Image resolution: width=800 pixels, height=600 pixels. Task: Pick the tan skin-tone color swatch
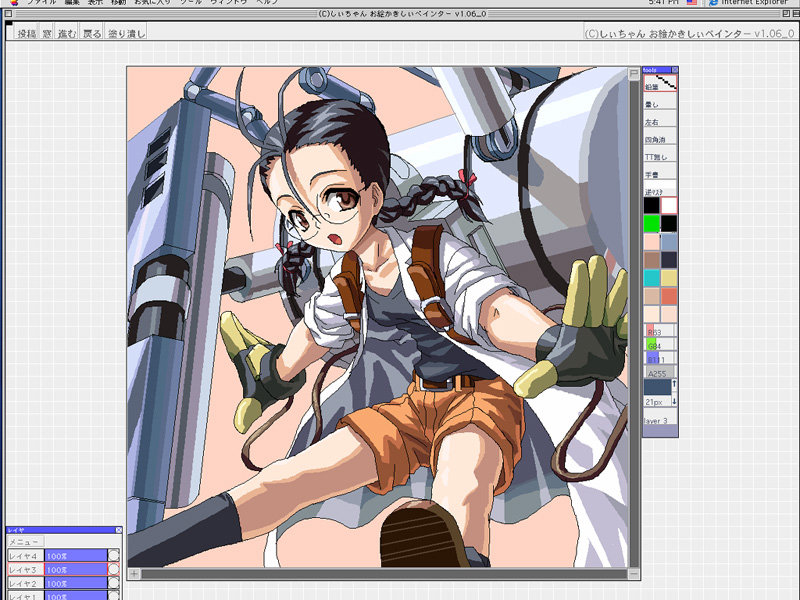pyautogui.click(x=652, y=296)
